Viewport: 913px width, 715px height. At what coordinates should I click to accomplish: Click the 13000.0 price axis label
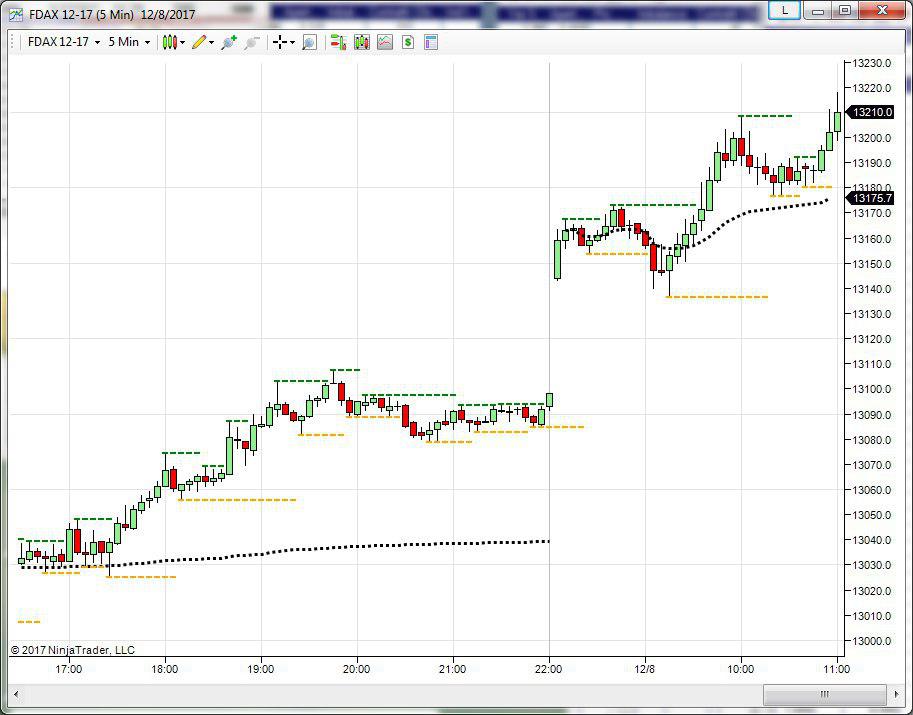[871, 641]
